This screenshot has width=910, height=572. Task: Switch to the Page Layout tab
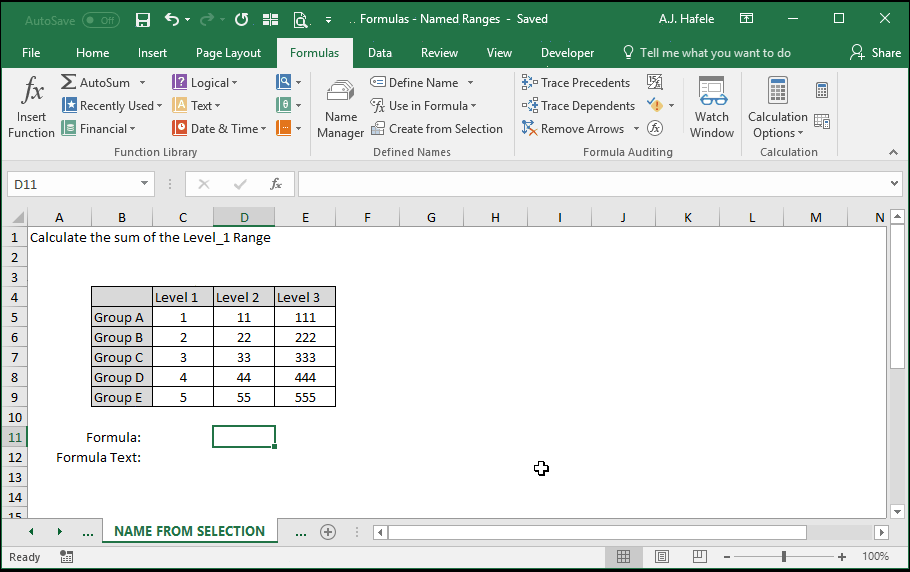pyautogui.click(x=228, y=53)
